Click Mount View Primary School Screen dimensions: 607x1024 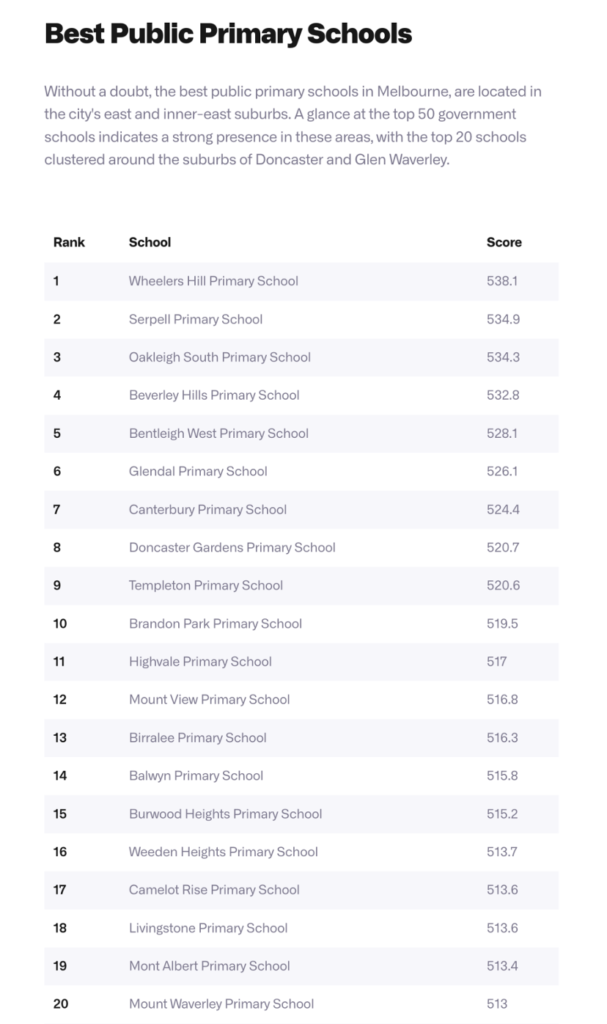[209, 699]
